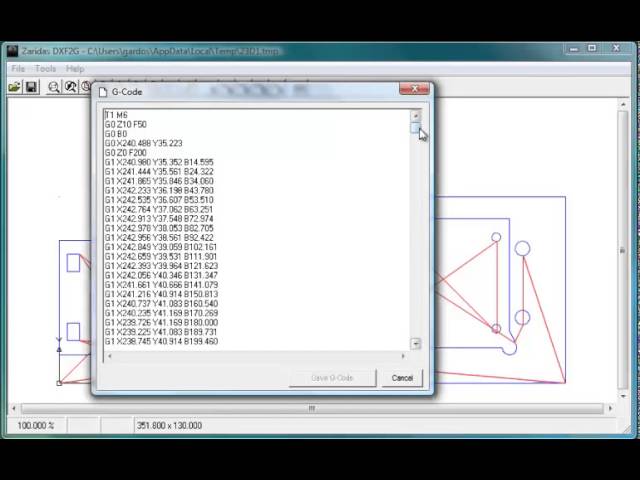
Task: Select the G1 line ending B180.000
Action: [x=161, y=322]
